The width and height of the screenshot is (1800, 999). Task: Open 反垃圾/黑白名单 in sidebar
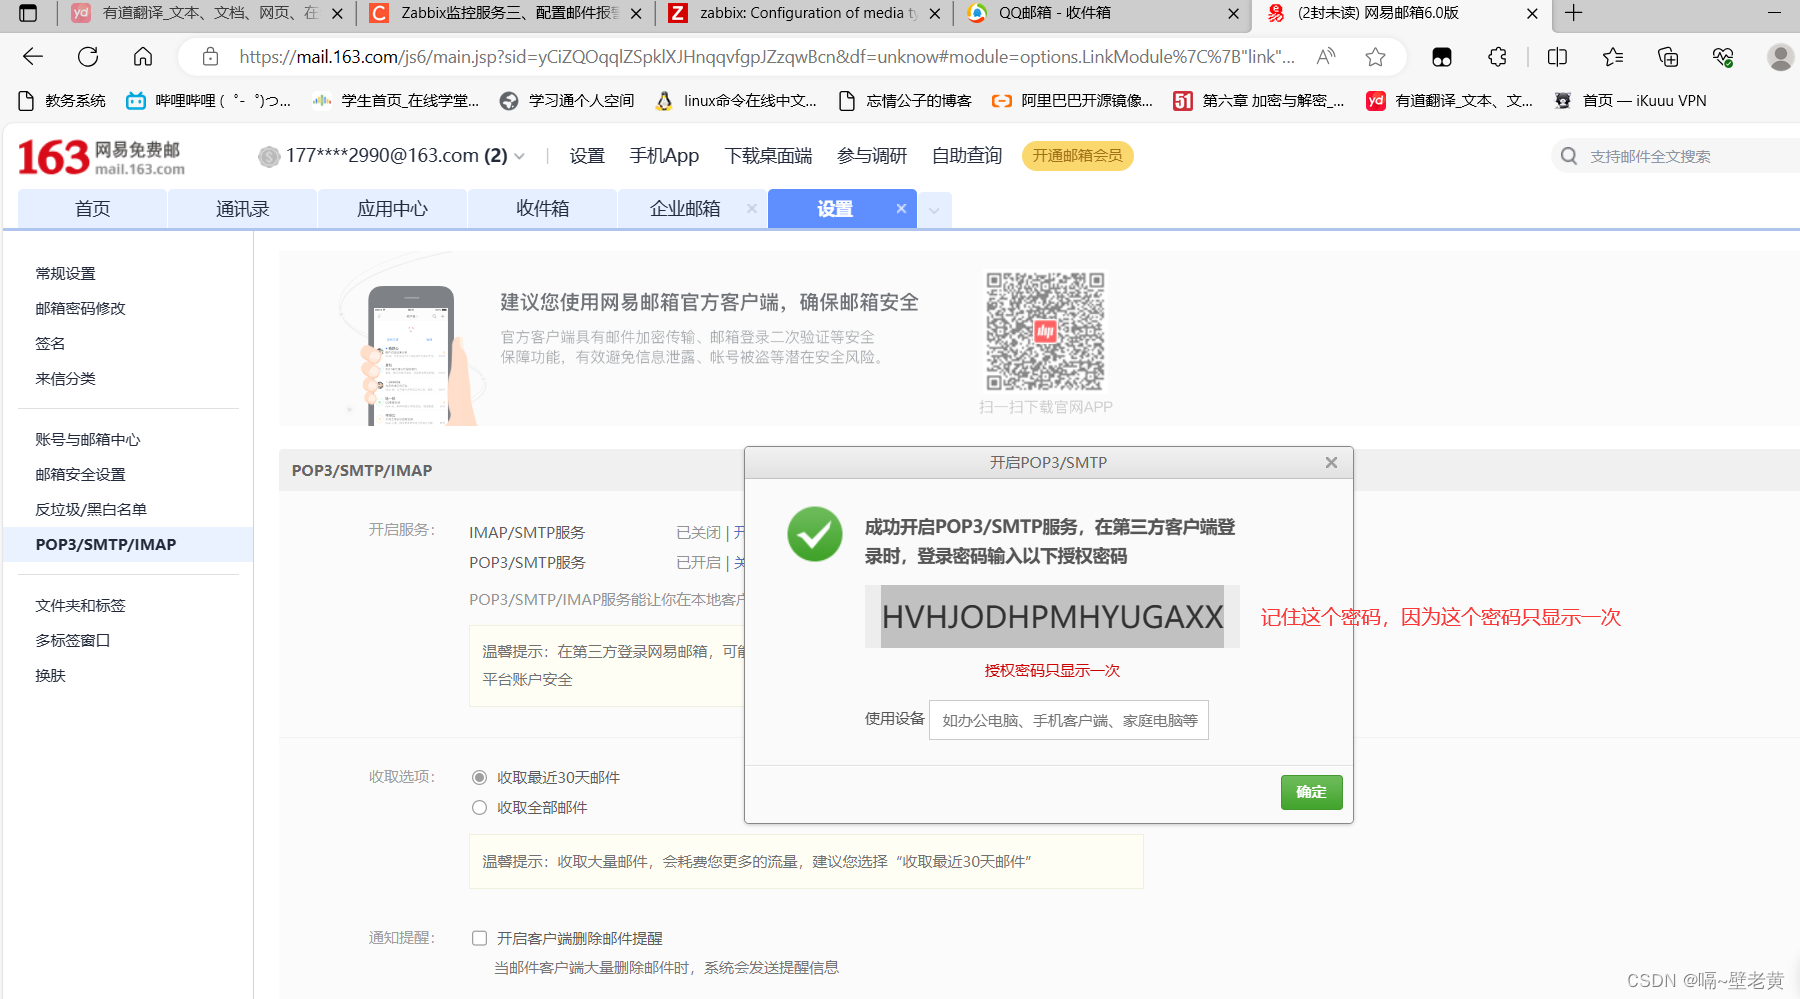point(91,509)
